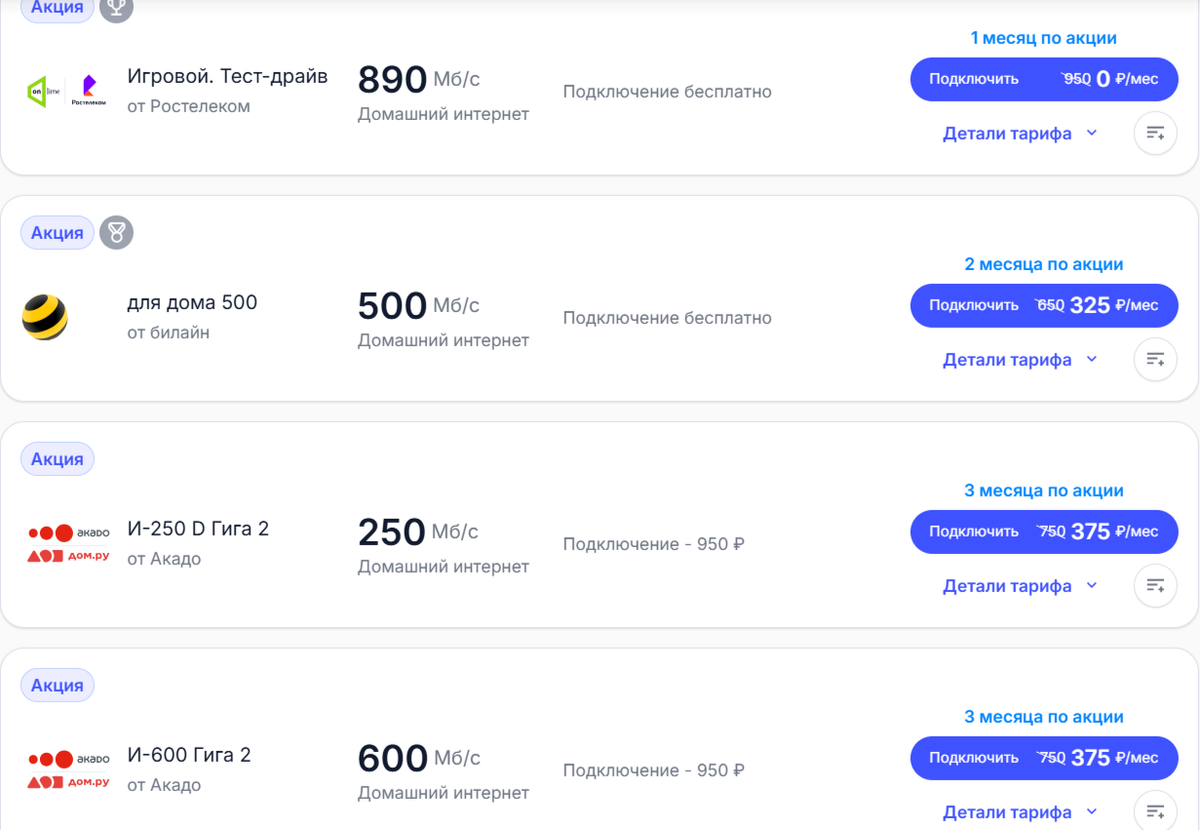This screenshot has height=830, width=1200.
Task: Add И-600 Гига 2 to comparison
Action: [x=1155, y=811]
